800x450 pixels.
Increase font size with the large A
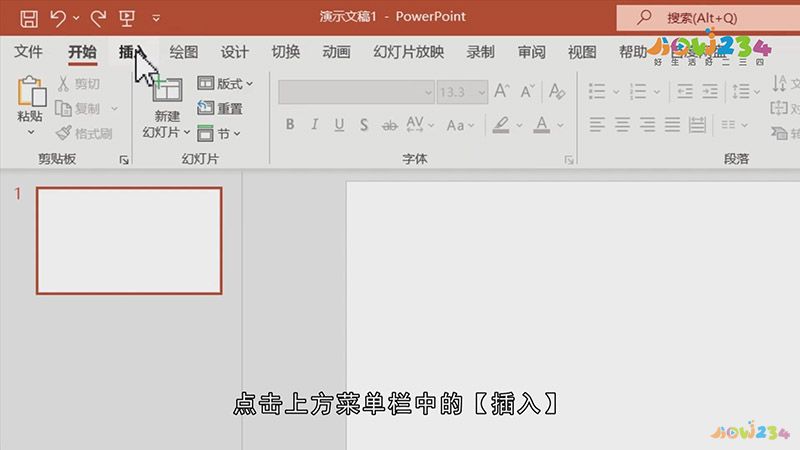[x=502, y=91]
